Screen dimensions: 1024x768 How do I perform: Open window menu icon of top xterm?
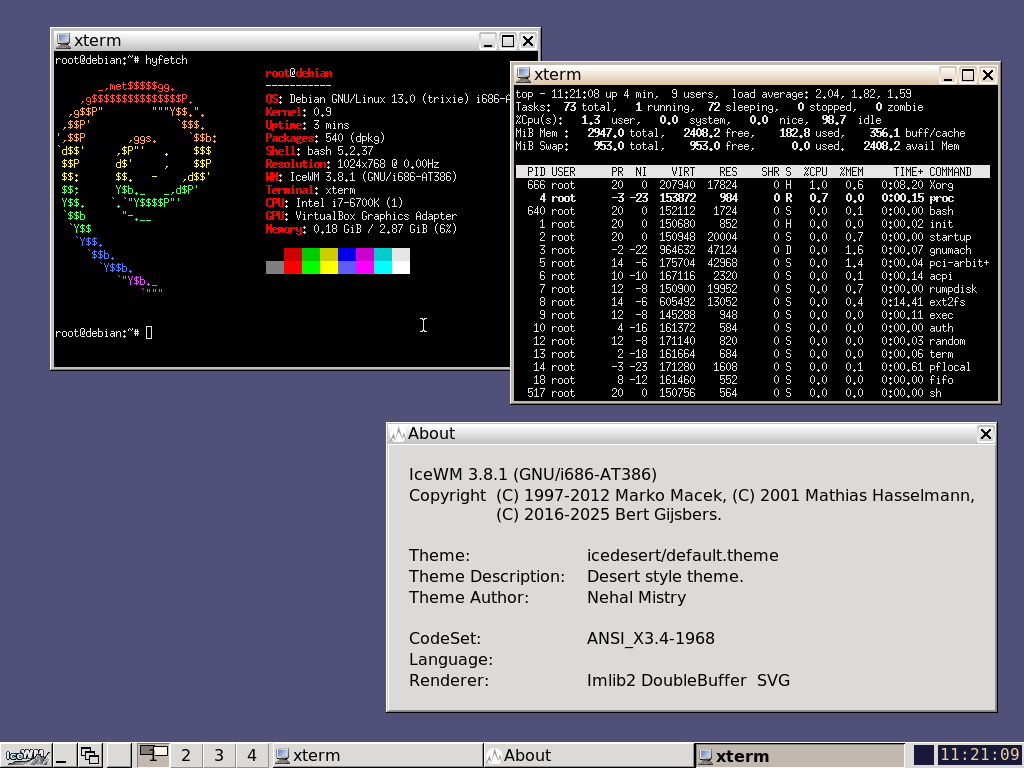(x=523, y=74)
